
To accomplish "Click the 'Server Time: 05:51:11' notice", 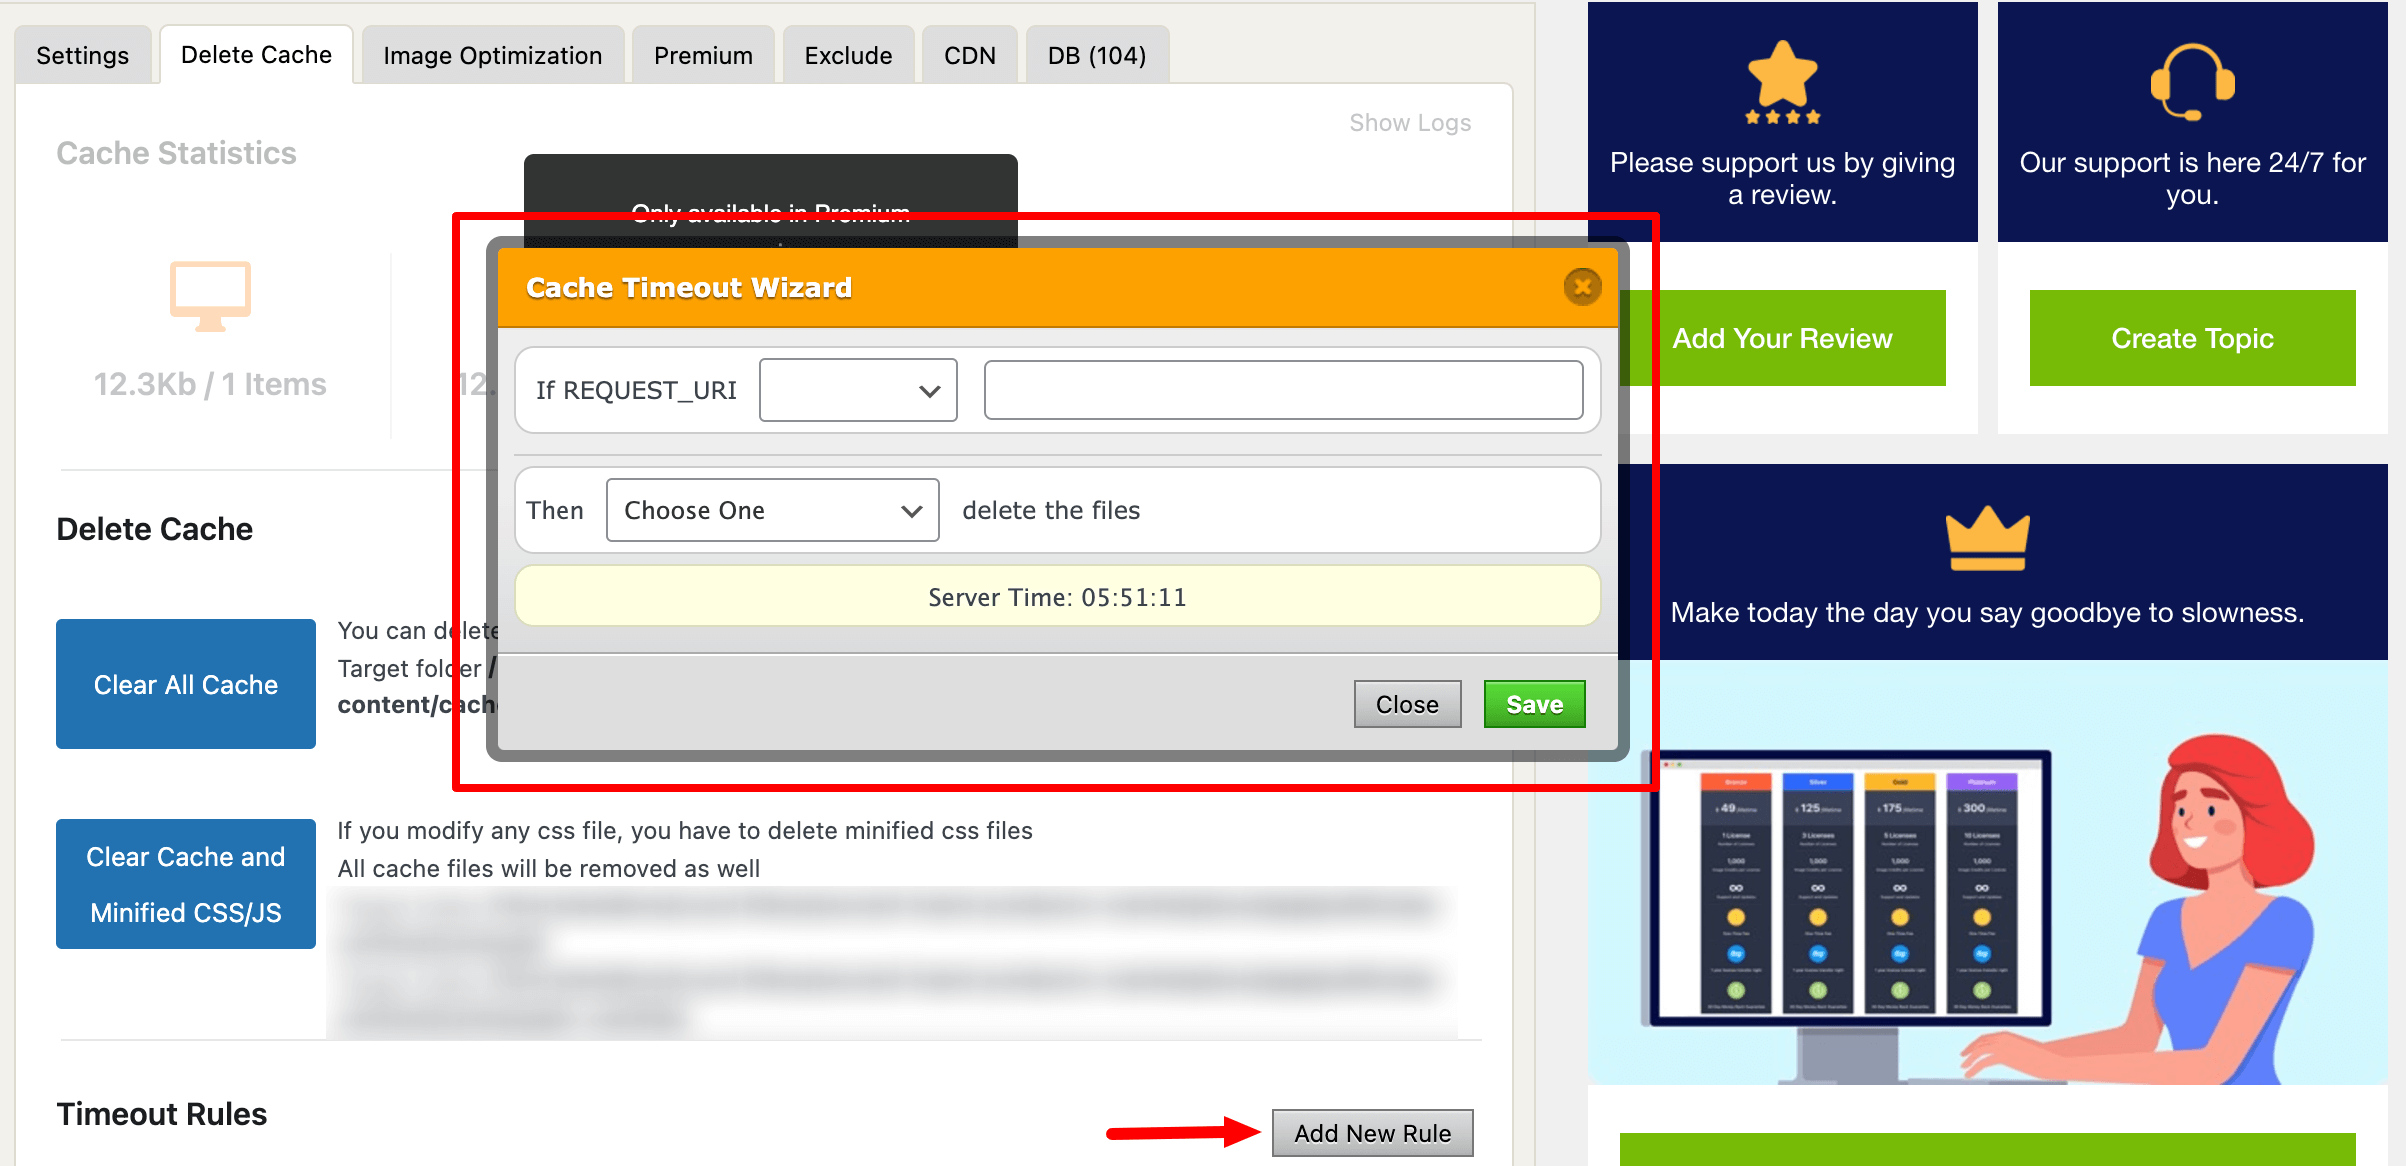I will 1057,597.
